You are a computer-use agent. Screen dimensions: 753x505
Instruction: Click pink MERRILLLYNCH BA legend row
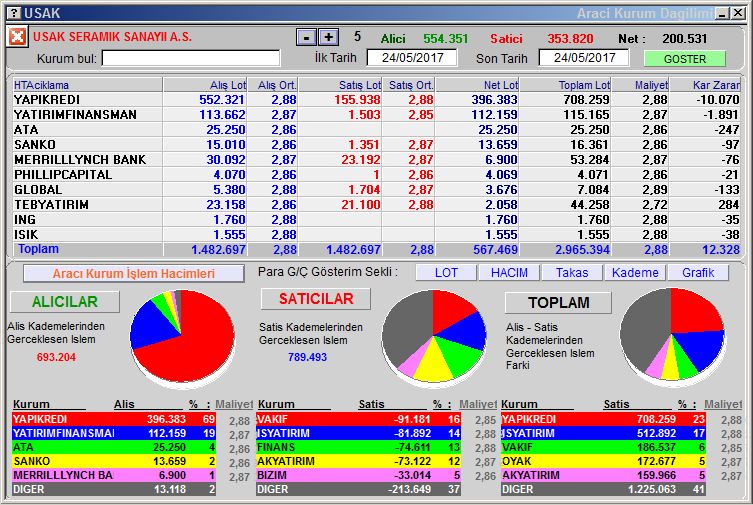pos(114,475)
